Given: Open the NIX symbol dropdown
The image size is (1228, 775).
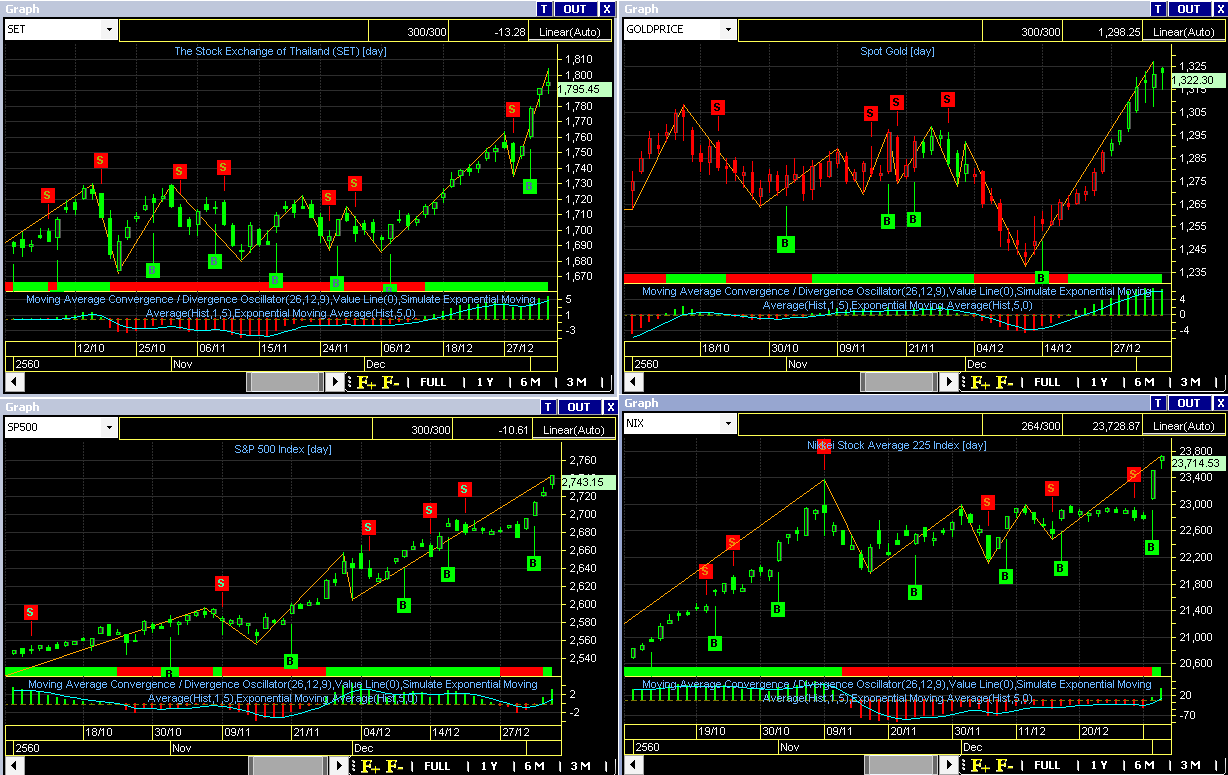Looking at the screenshot, I should (x=726, y=423).
